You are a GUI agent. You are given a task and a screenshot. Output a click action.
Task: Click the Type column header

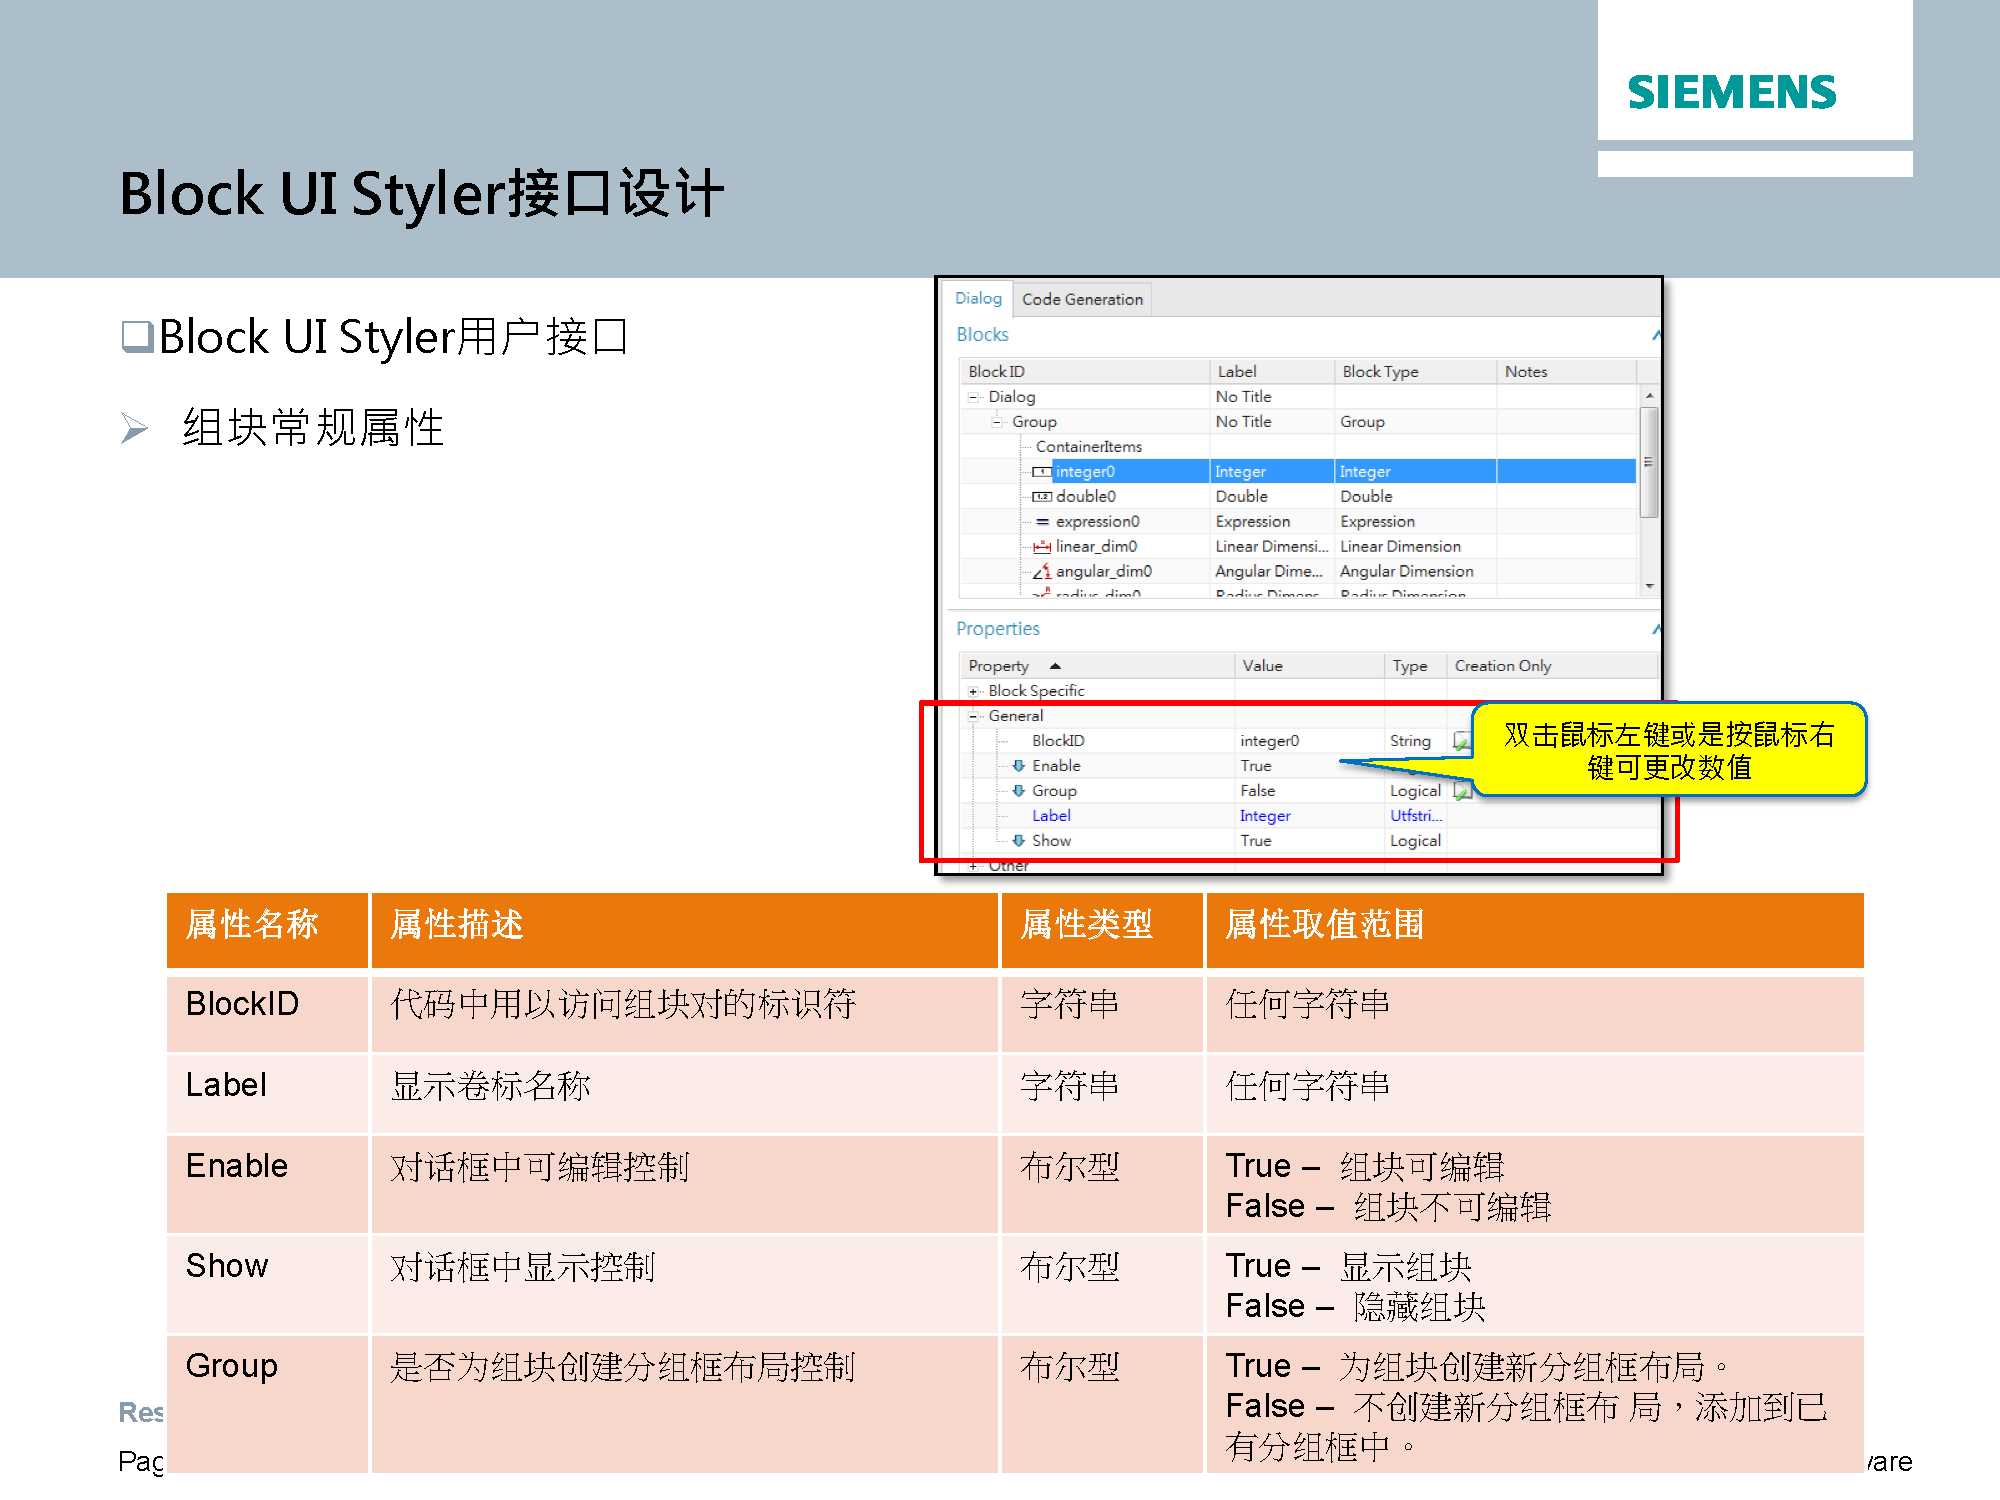coord(1415,665)
